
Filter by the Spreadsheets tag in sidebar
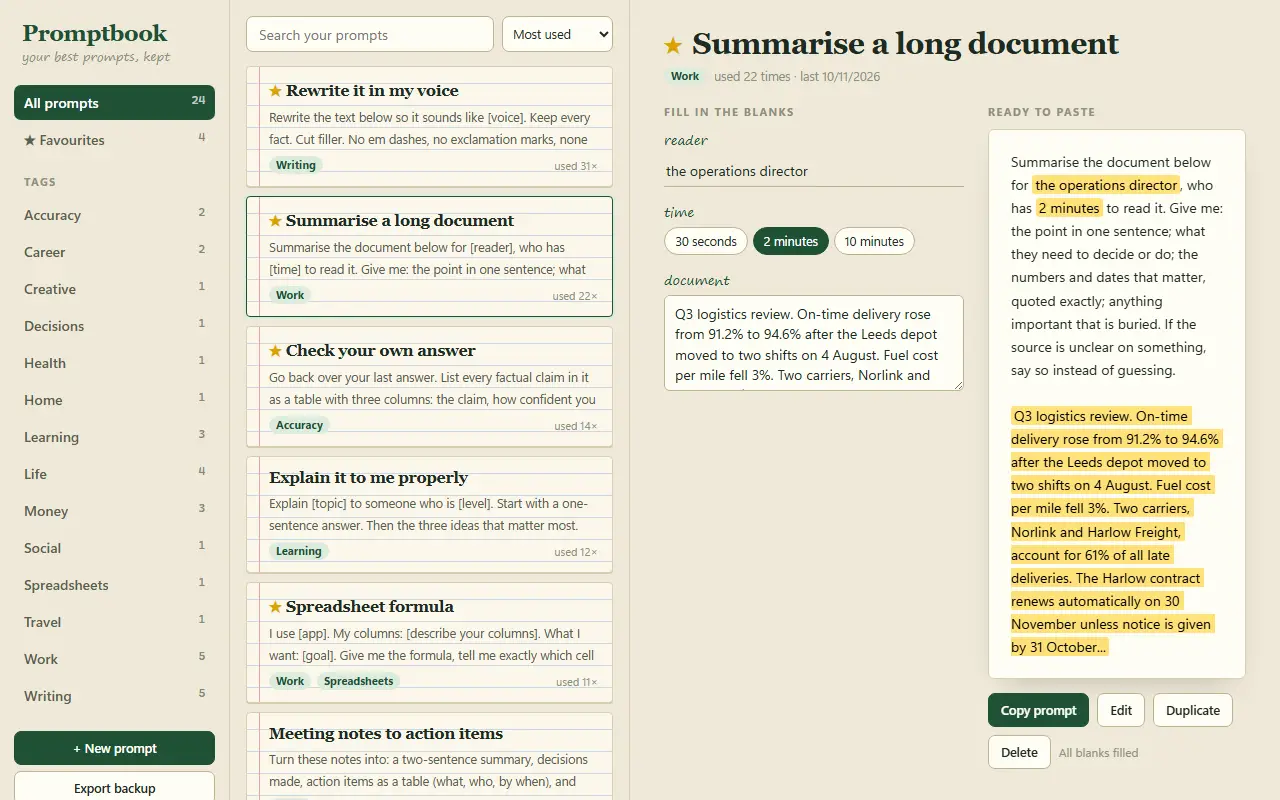point(114,585)
